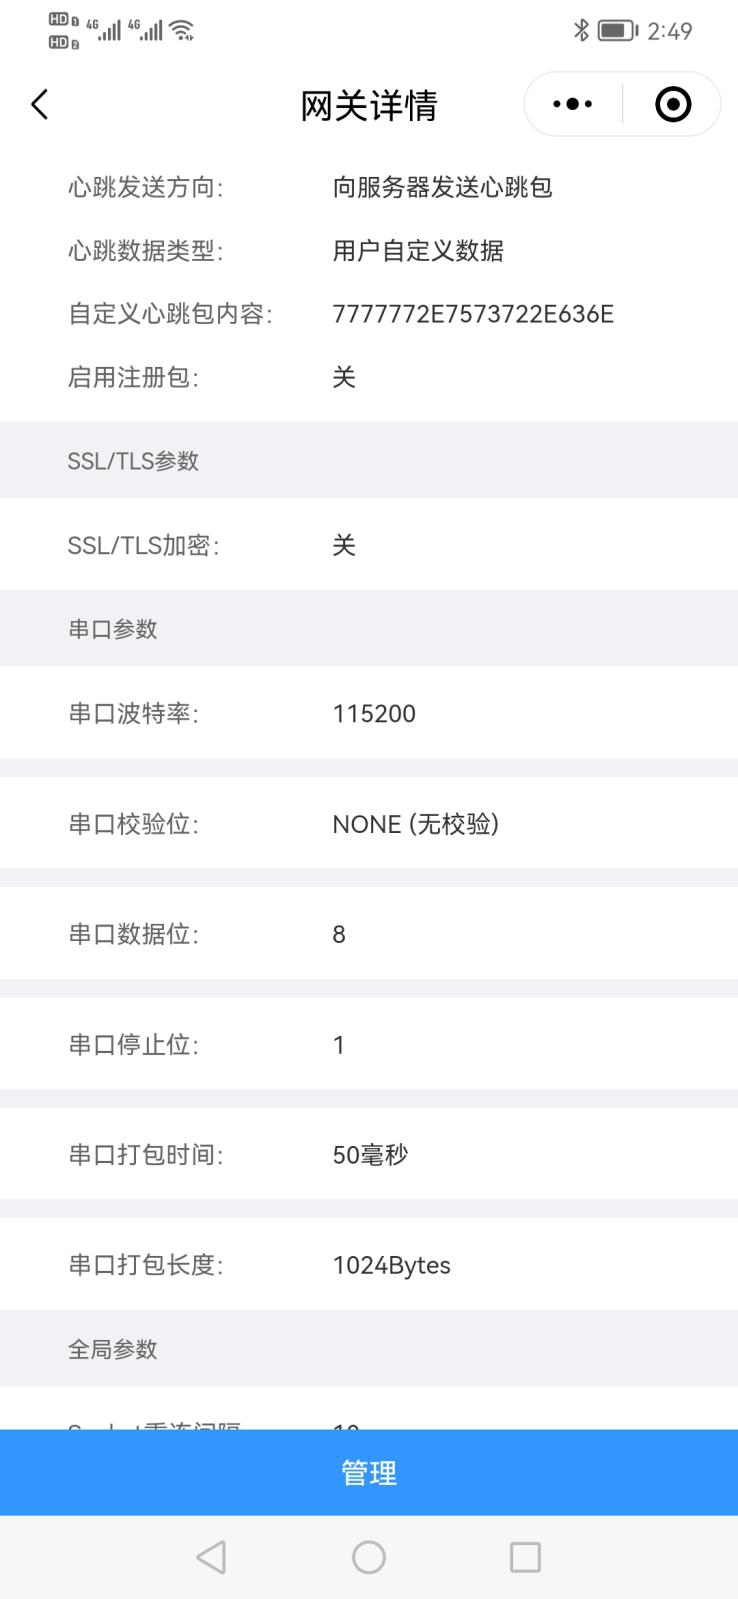Tap the 串口校验位 NONE (无校验) value
This screenshot has width=738, height=1599.
tap(415, 824)
